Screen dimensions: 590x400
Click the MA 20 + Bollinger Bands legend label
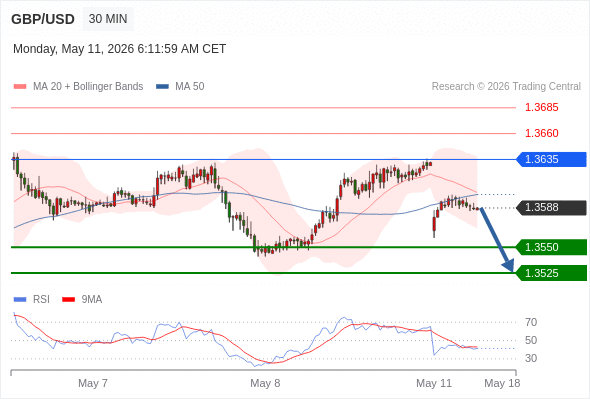88,87
